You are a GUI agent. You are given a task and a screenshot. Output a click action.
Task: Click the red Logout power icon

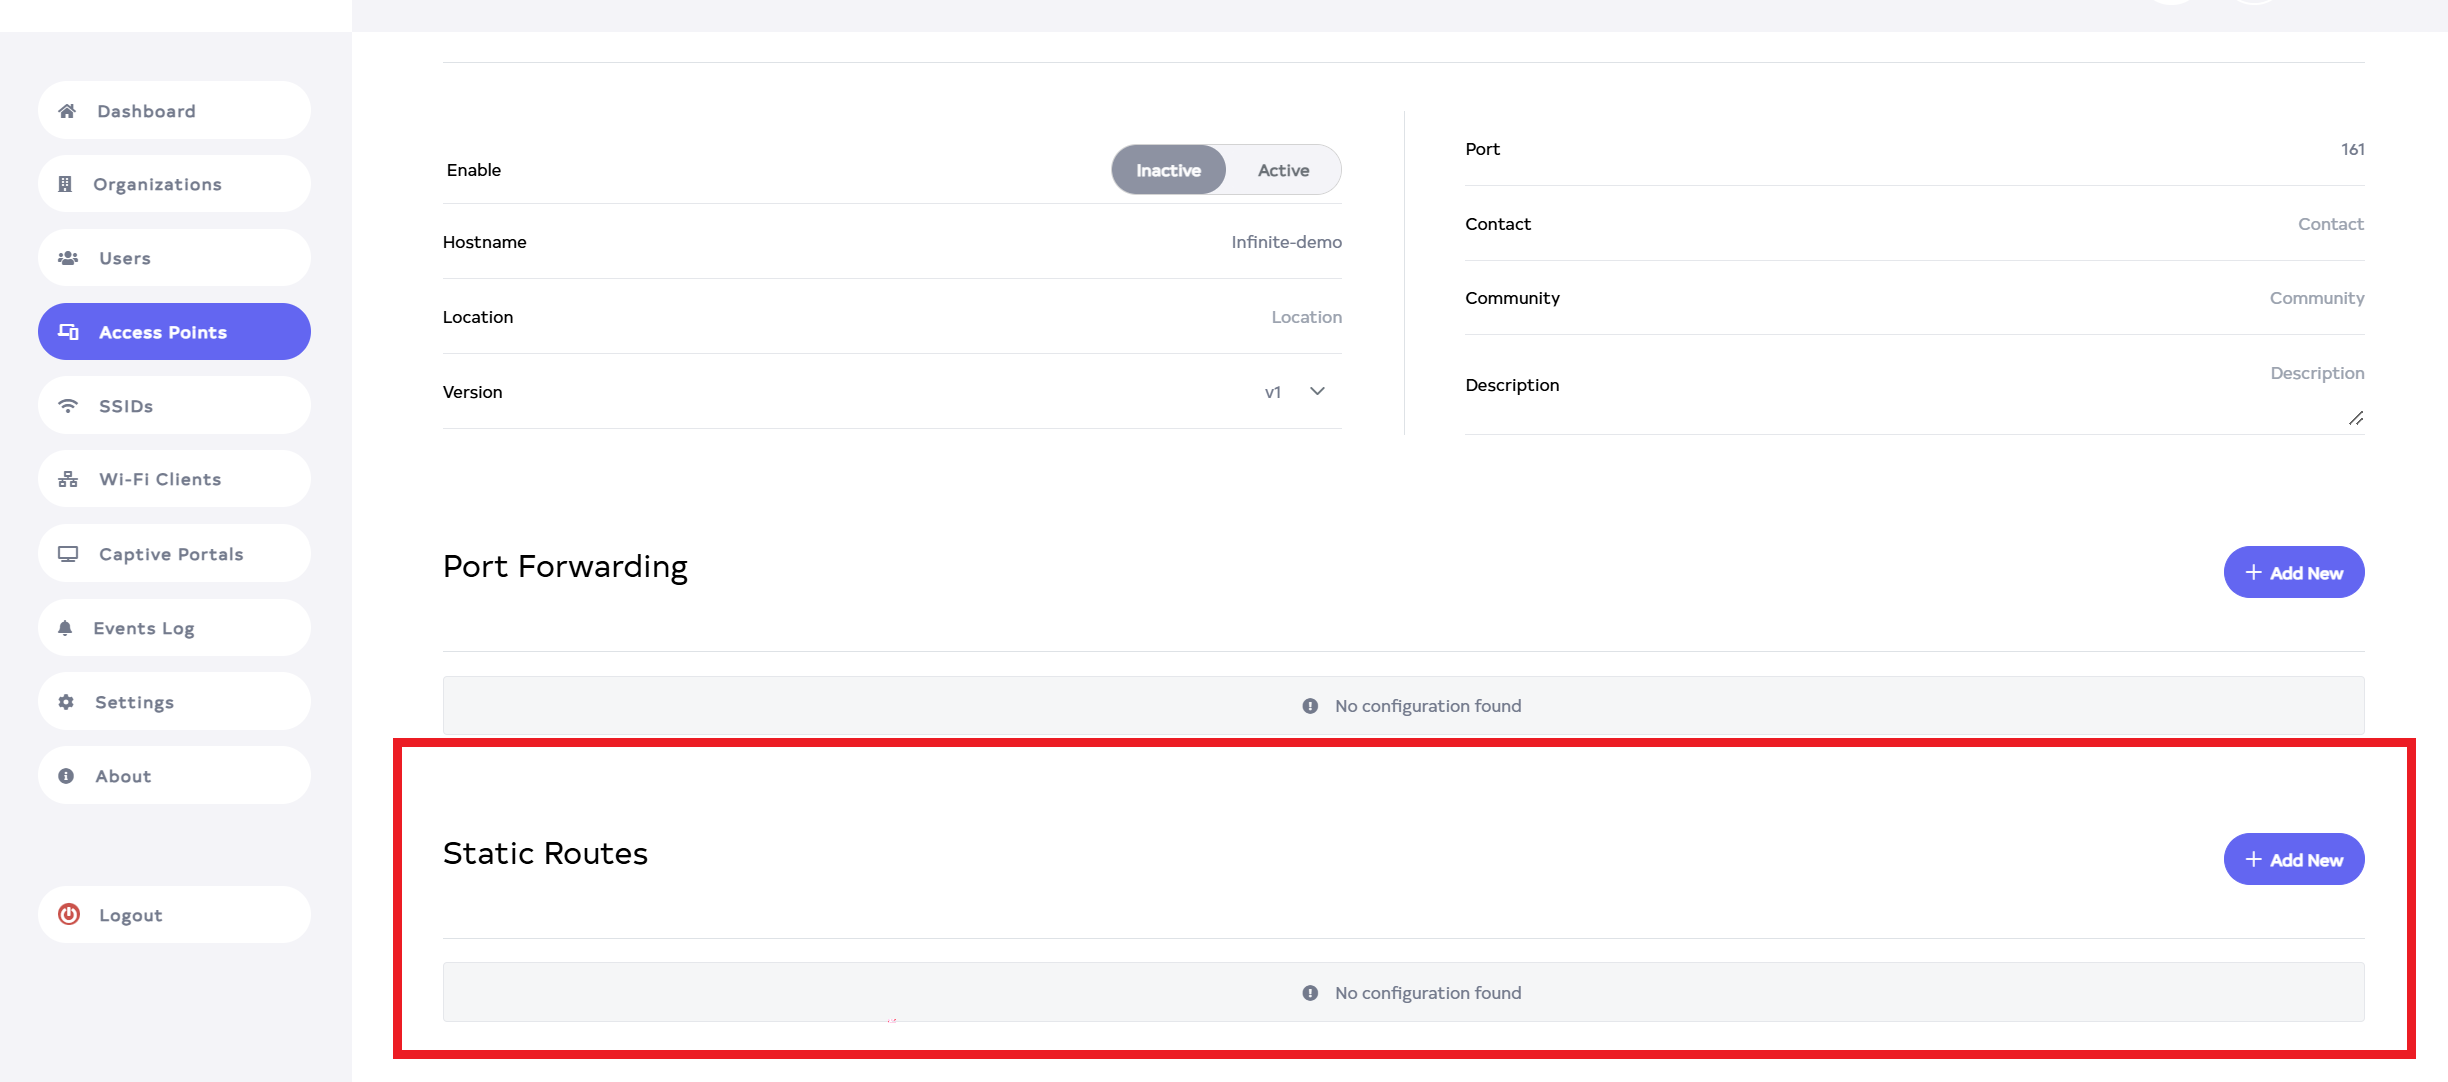[69, 914]
